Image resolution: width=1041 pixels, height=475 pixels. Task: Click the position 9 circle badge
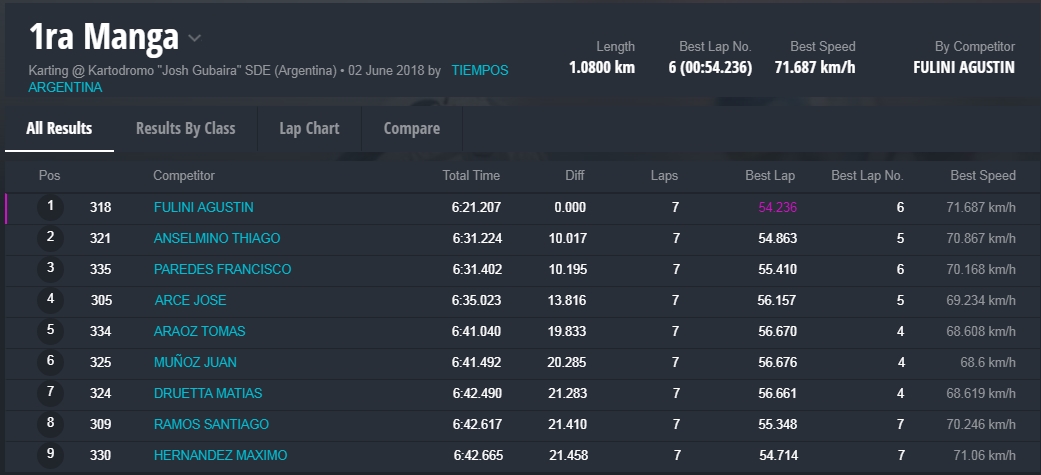point(50,455)
